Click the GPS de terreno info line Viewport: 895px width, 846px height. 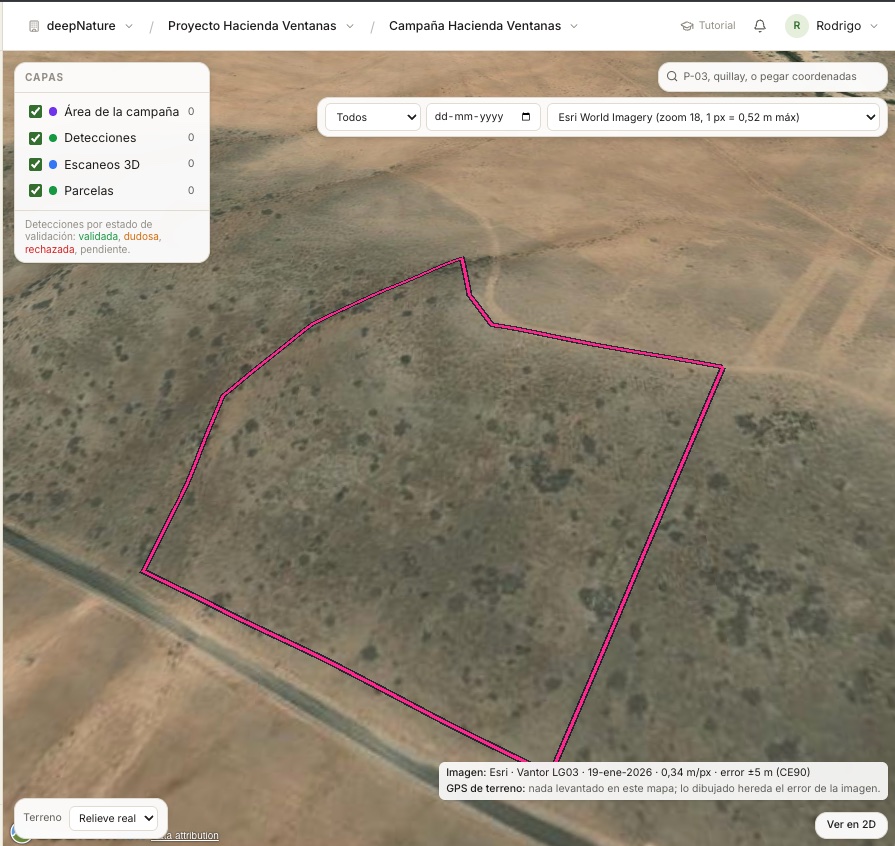click(663, 788)
